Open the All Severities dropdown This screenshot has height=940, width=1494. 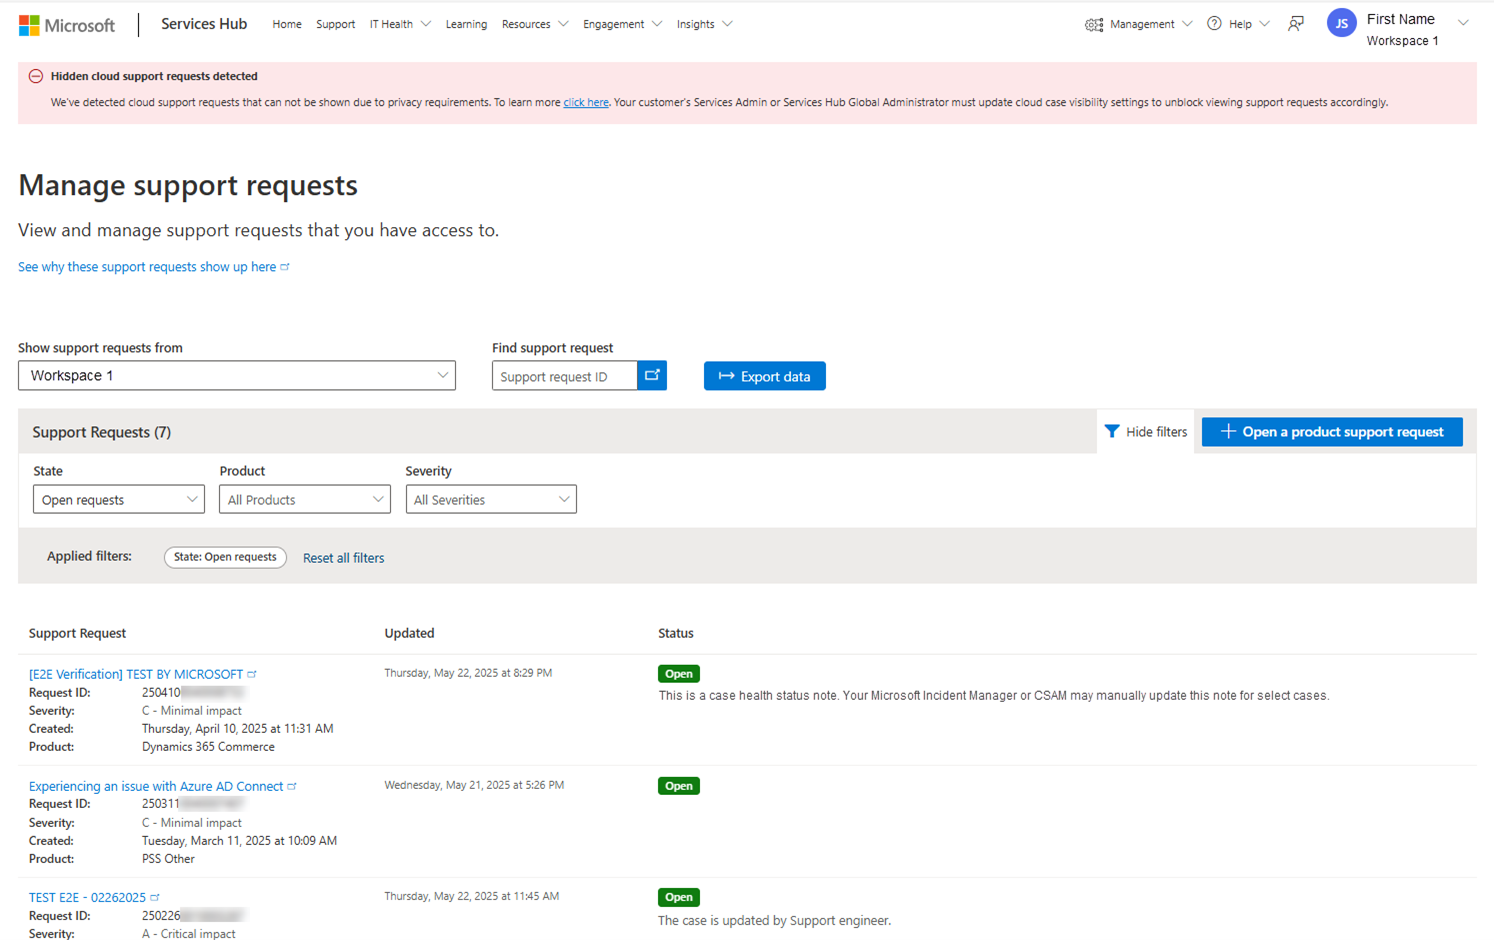[491, 499]
